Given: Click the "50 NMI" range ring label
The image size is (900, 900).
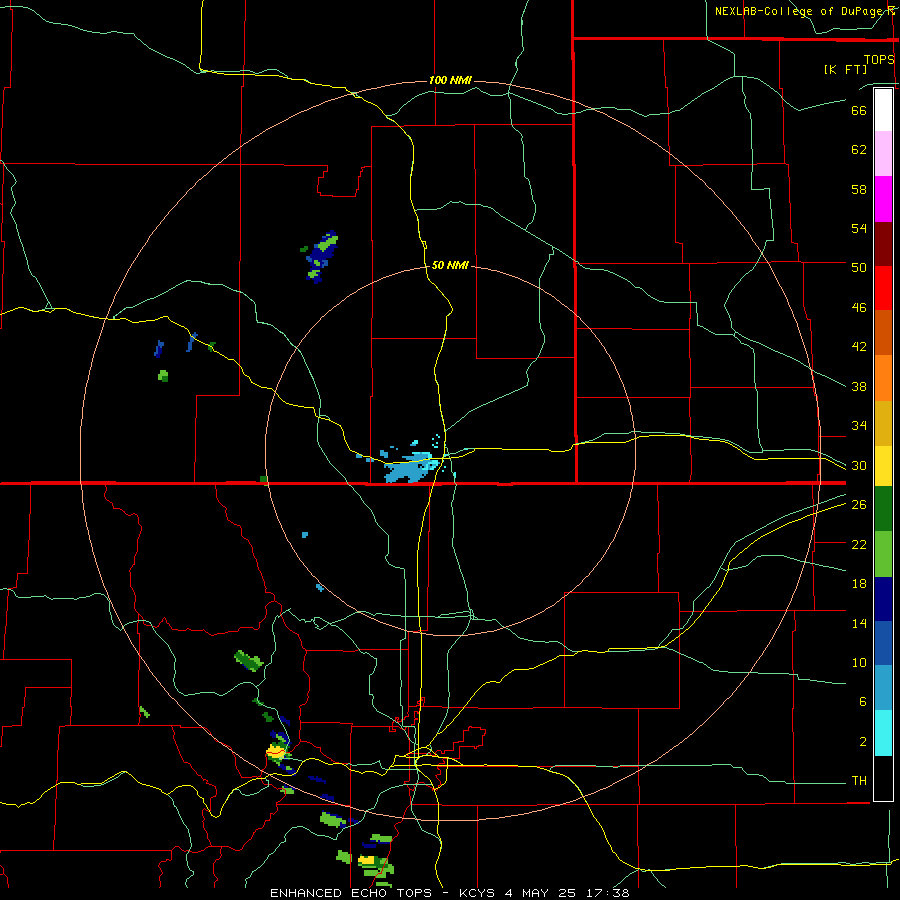Looking at the screenshot, I should (x=450, y=265).
